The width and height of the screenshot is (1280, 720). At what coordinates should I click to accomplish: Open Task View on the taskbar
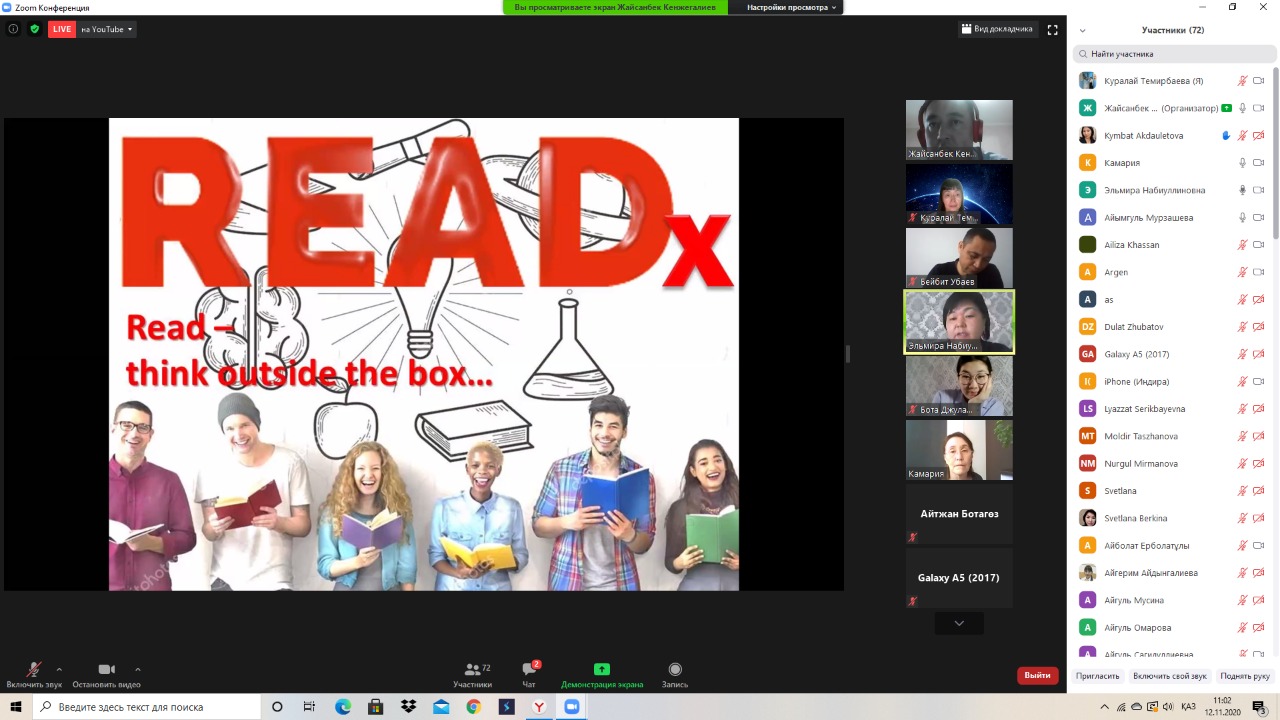[310, 707]
